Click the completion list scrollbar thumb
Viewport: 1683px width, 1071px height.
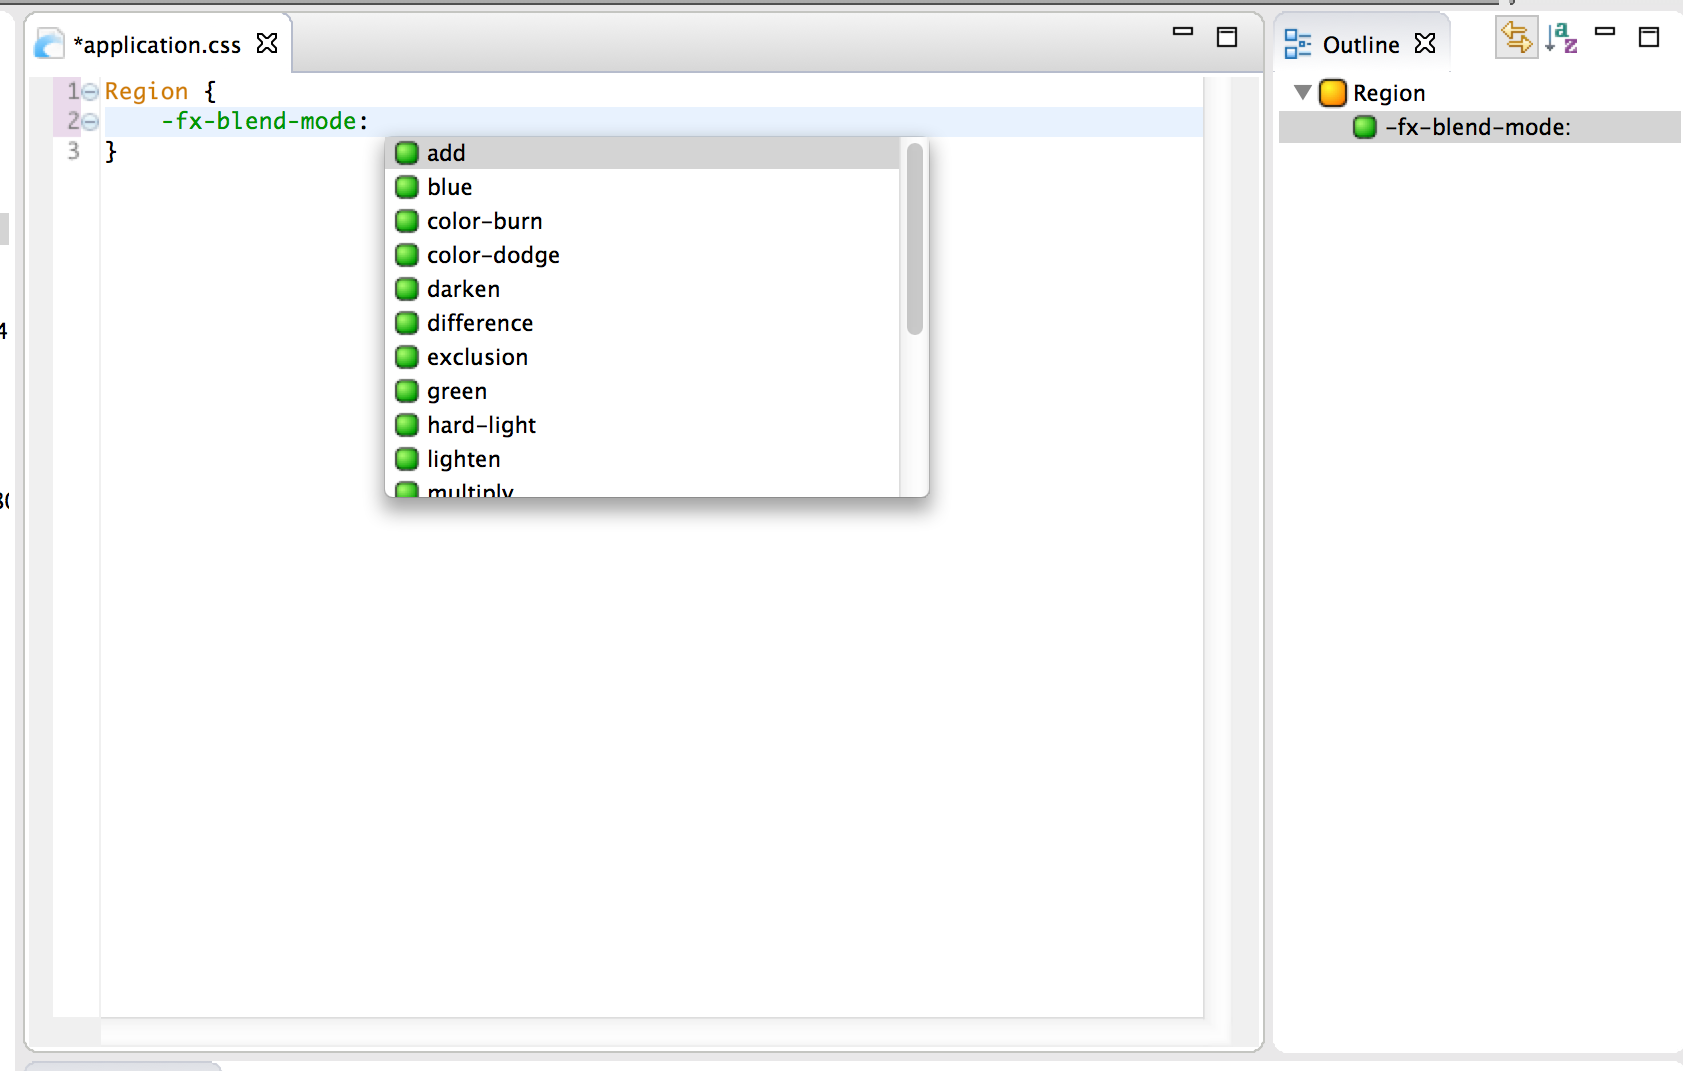(914, 238)
